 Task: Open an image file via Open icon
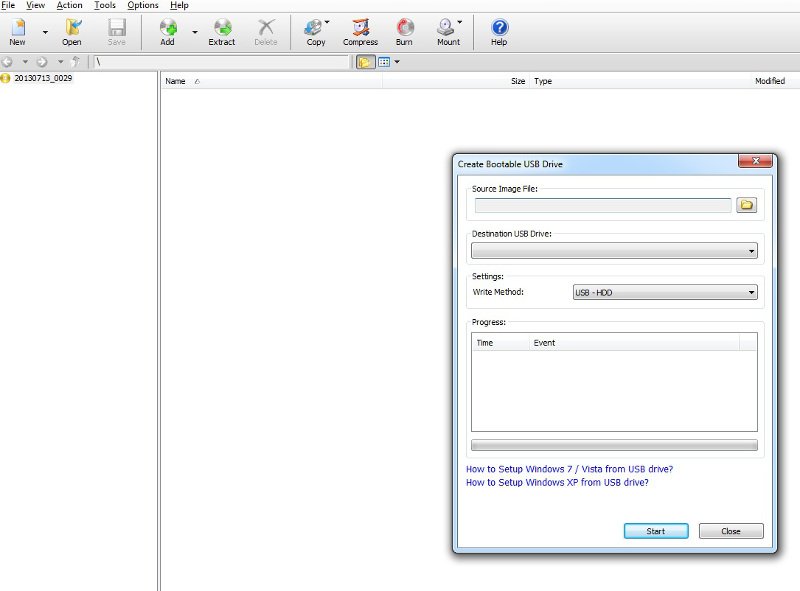72,32
